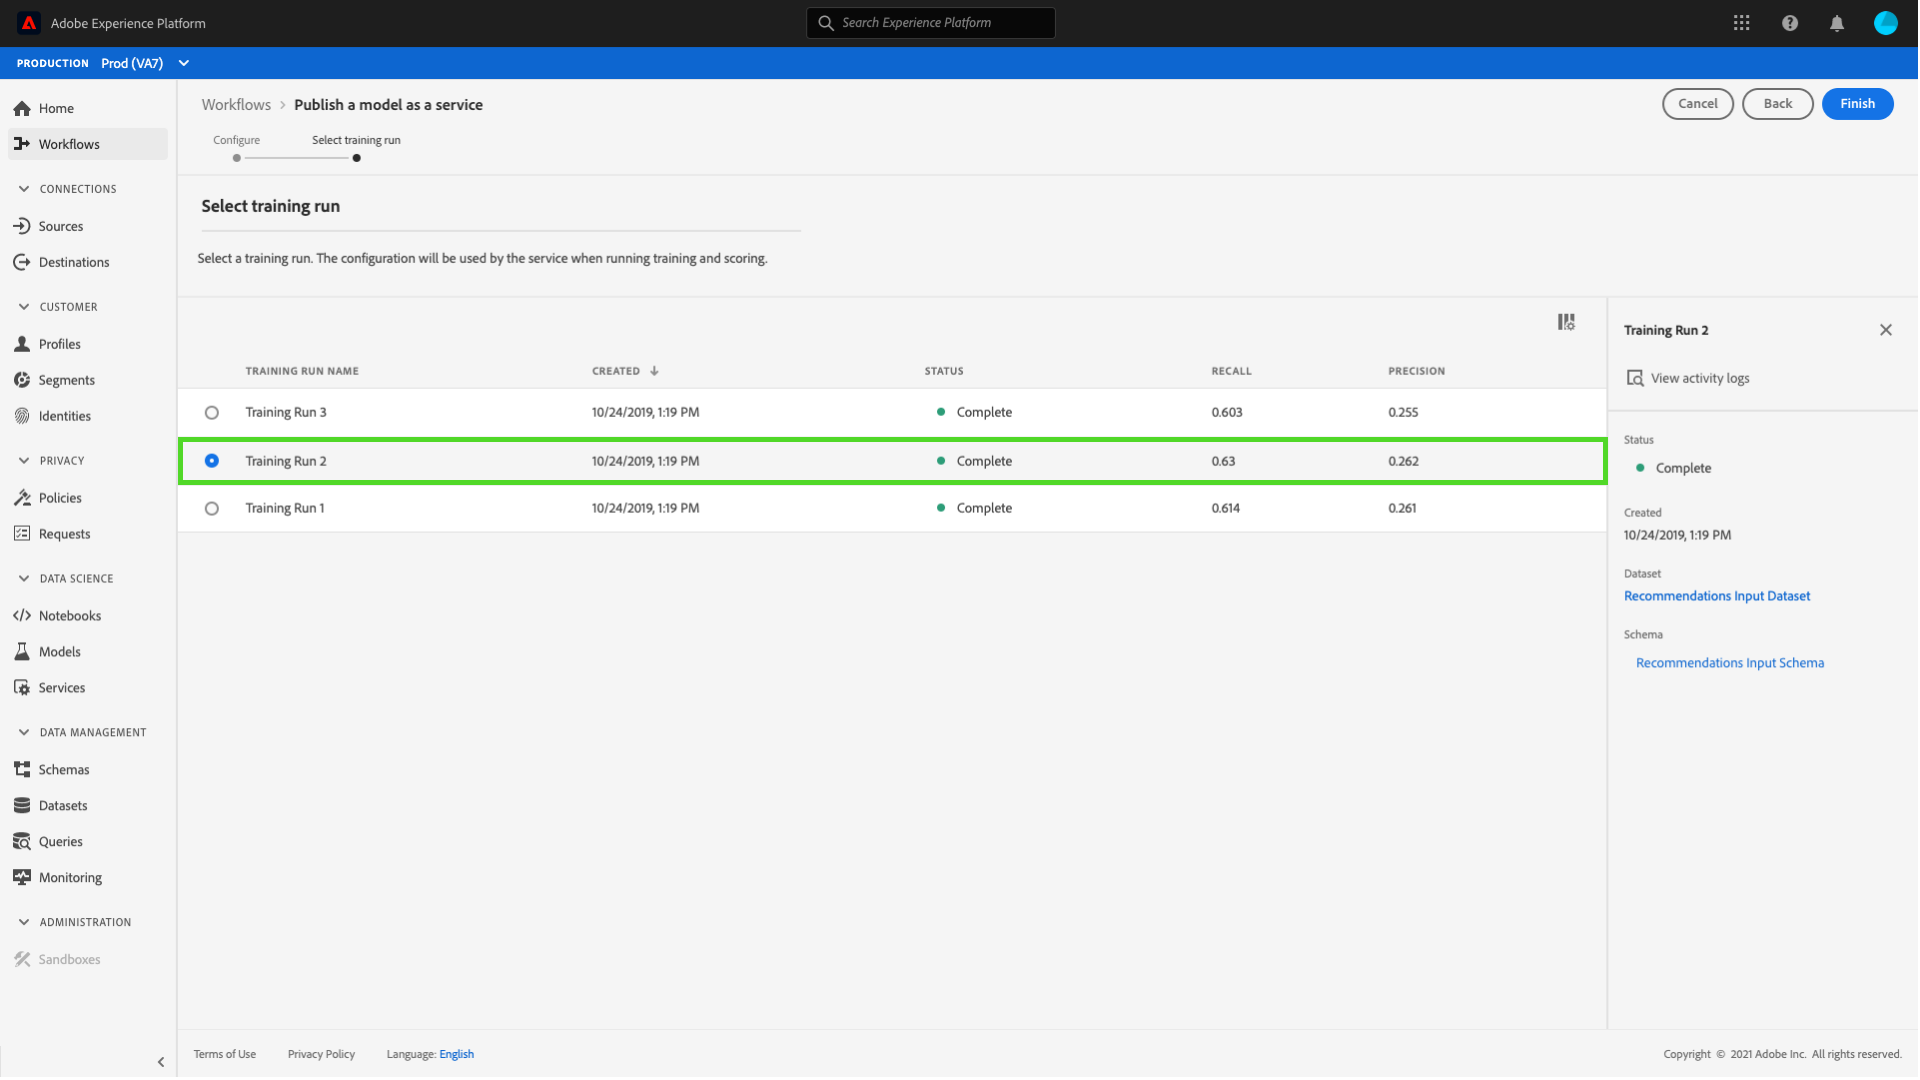The image size is (1920, 1080).
Task: Collapse the Connections section in sidebar
Action: [x=24, y=189]
